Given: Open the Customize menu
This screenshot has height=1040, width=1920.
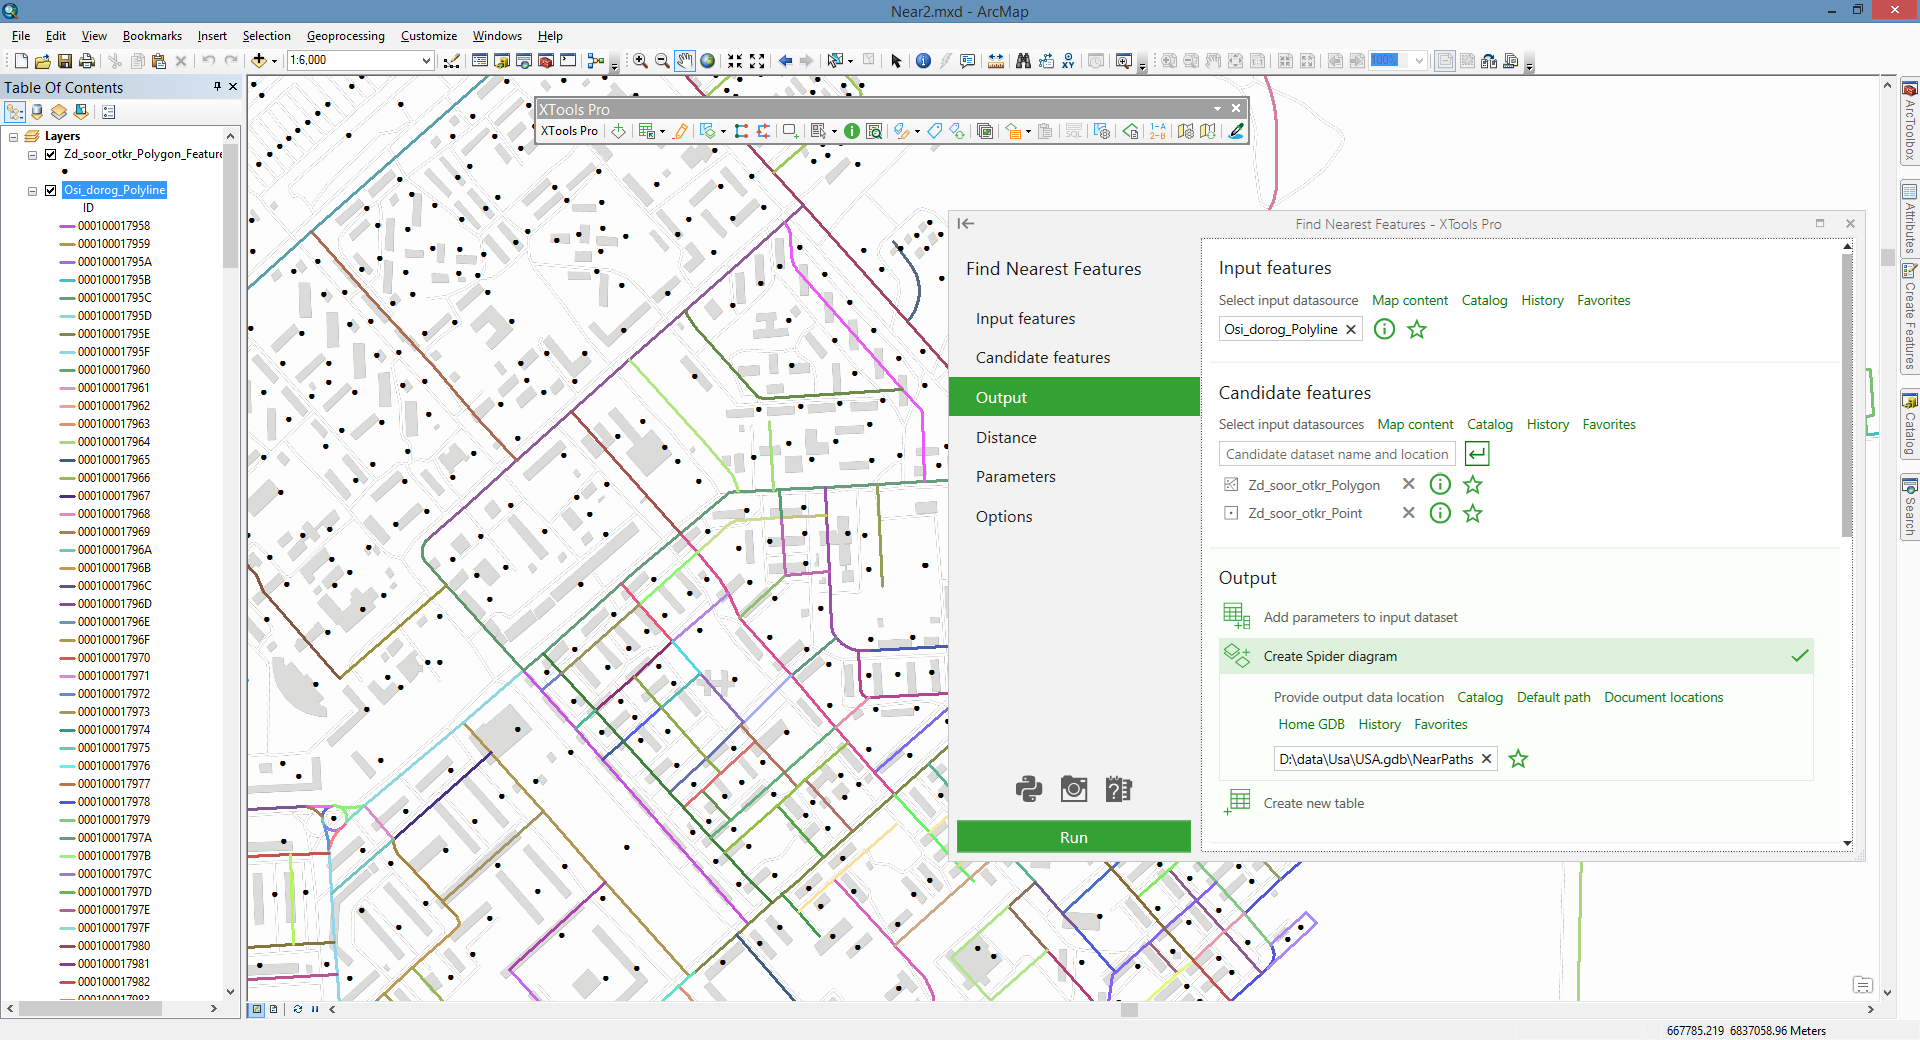Looking at the screenshot, I should [428, 36].
